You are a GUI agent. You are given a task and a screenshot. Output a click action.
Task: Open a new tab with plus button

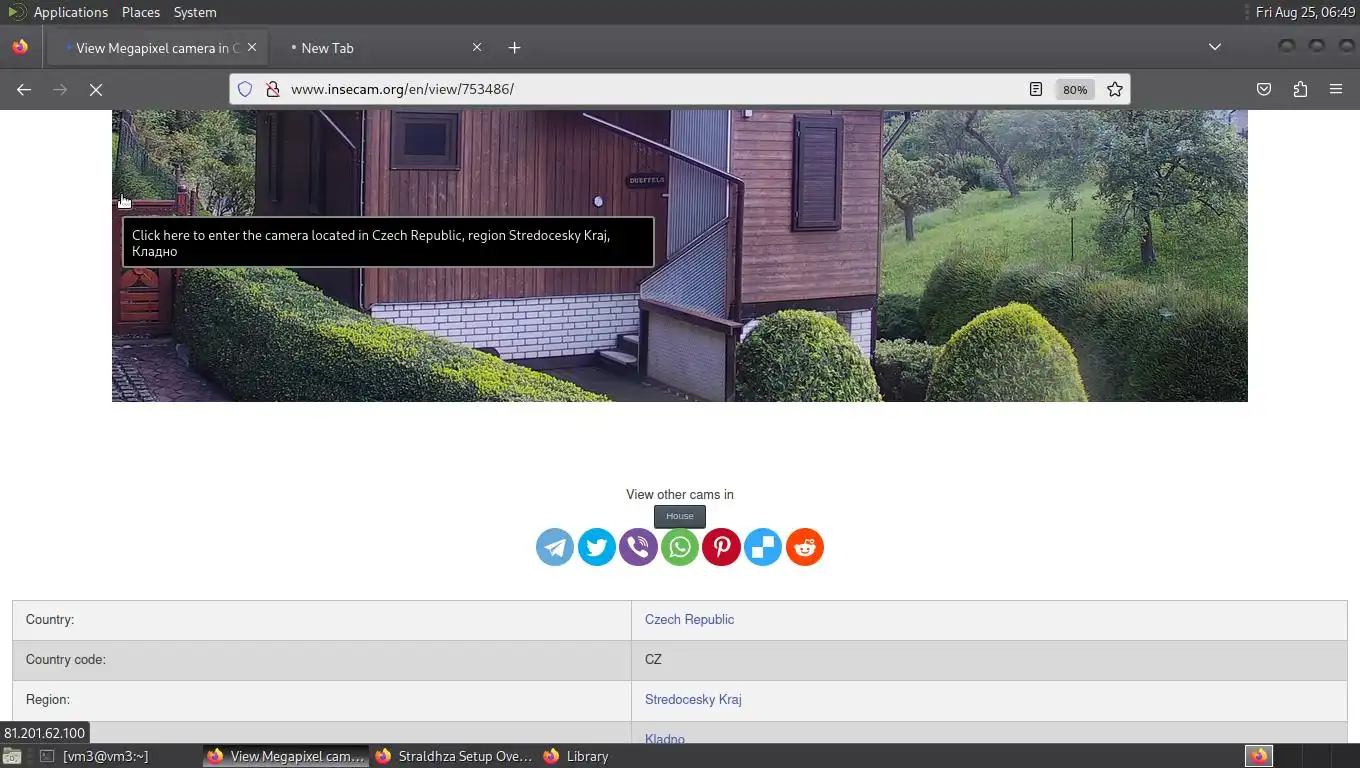514,47
